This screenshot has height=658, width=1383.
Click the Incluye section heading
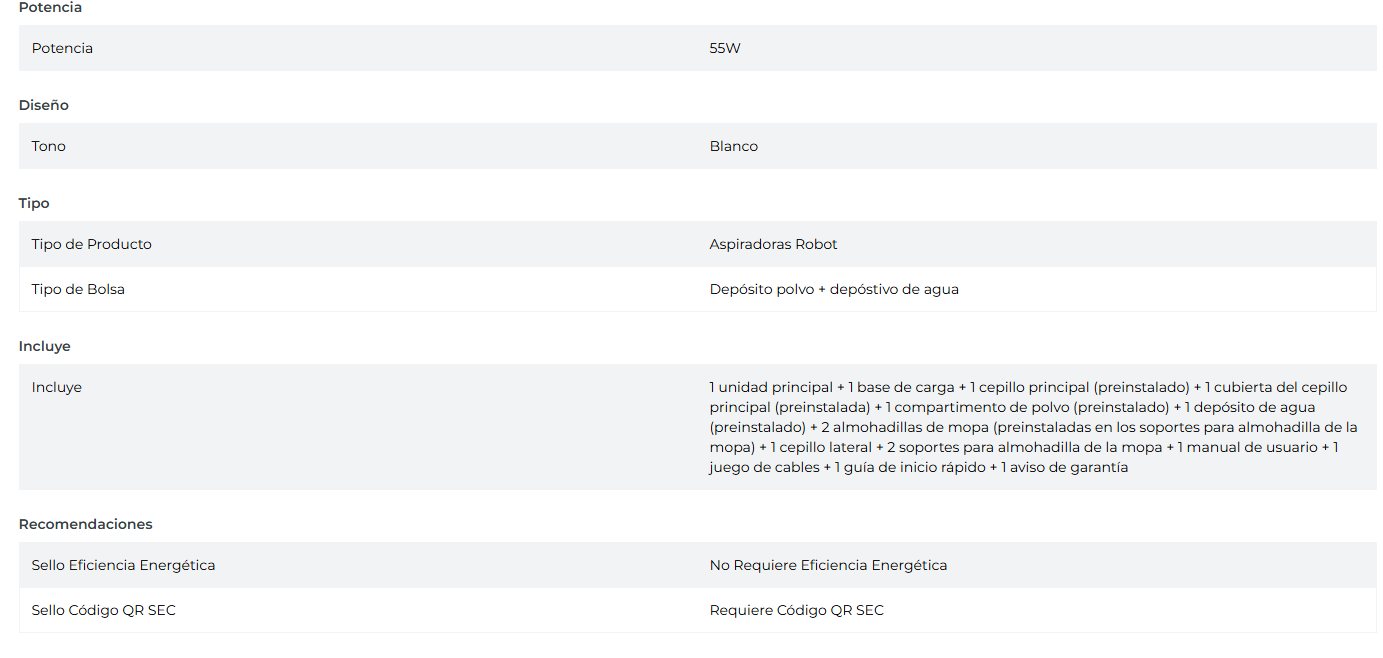[x=44, y=346]
